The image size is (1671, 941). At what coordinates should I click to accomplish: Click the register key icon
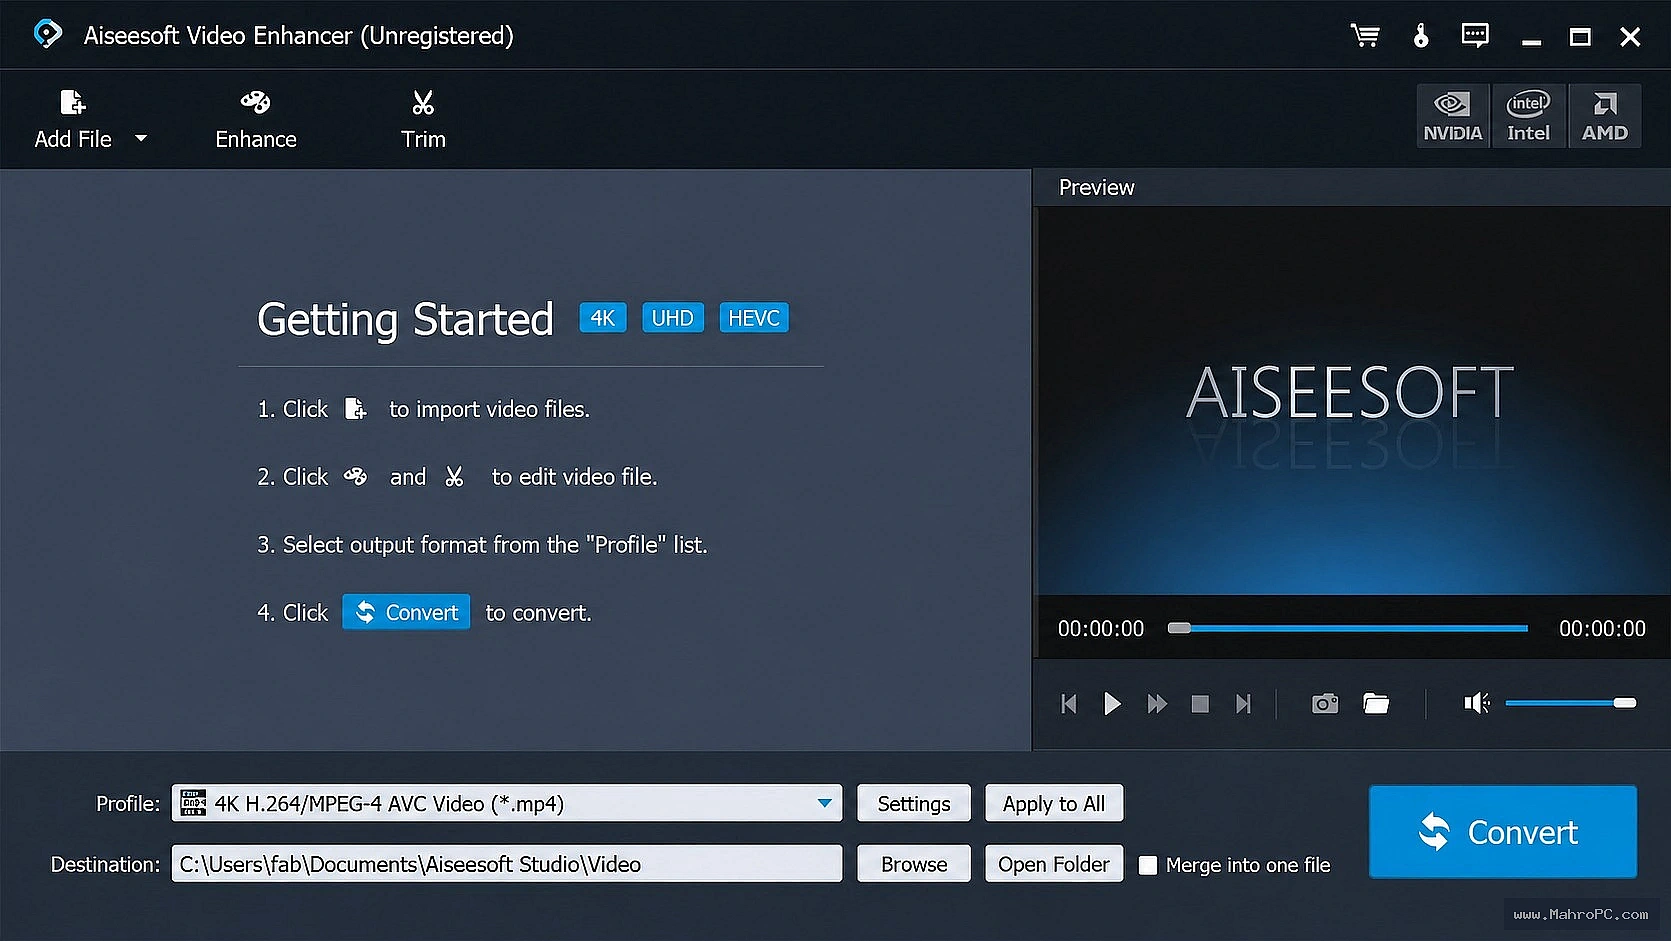tap(1421, 36)
